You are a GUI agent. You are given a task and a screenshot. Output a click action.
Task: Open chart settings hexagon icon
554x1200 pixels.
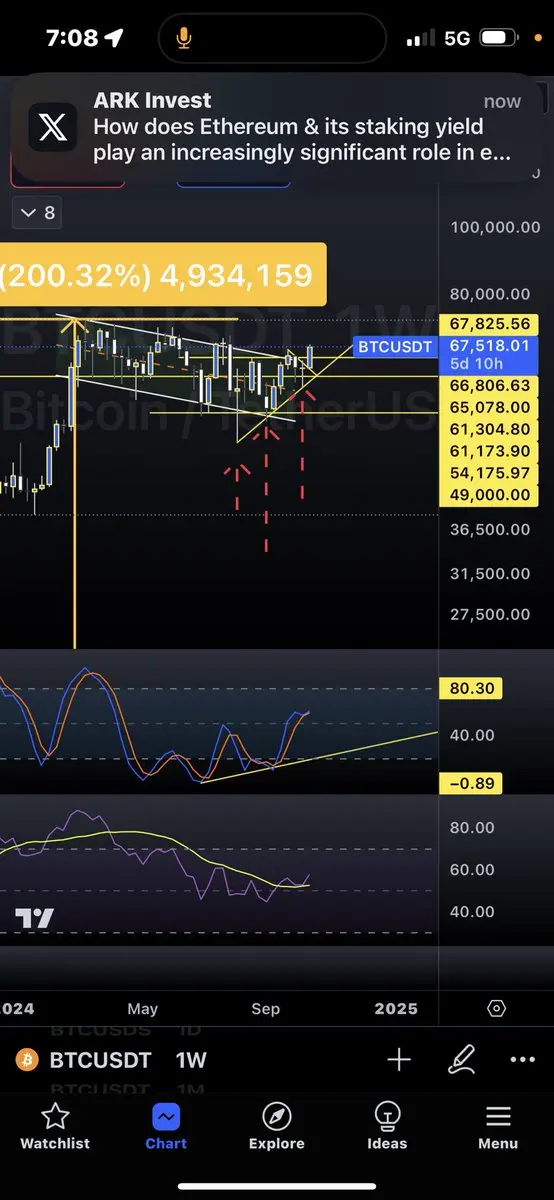point(498,1008)
